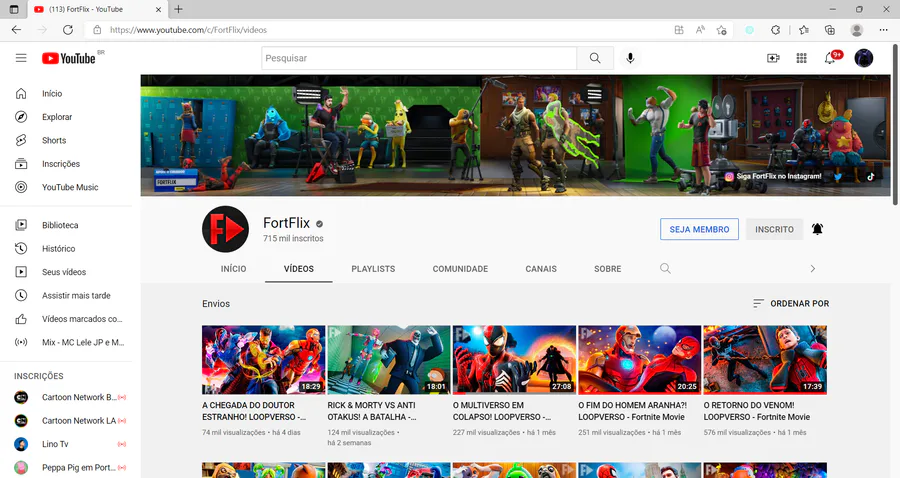
Task: Open the COMUNIDADE tab
Action: coord(460,269)
